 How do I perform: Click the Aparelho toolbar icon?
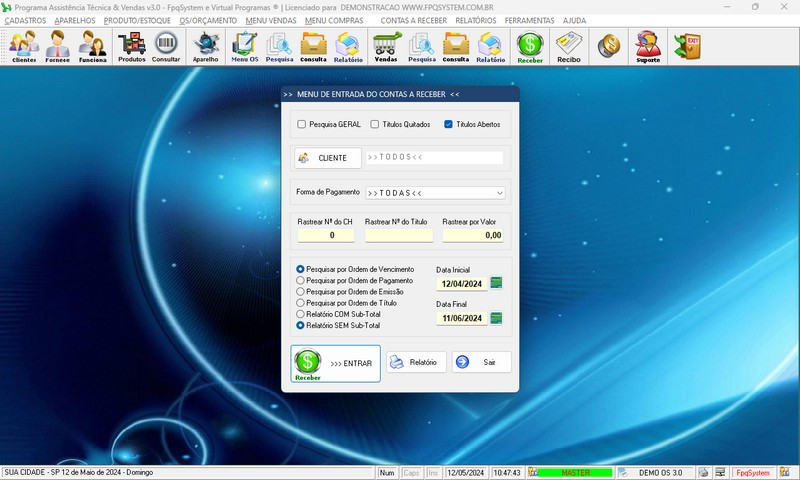pos(205,46)
